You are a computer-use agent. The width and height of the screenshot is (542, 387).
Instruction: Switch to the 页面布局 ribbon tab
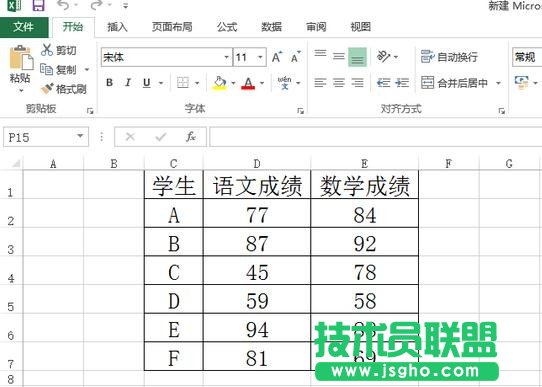point(172,27)
